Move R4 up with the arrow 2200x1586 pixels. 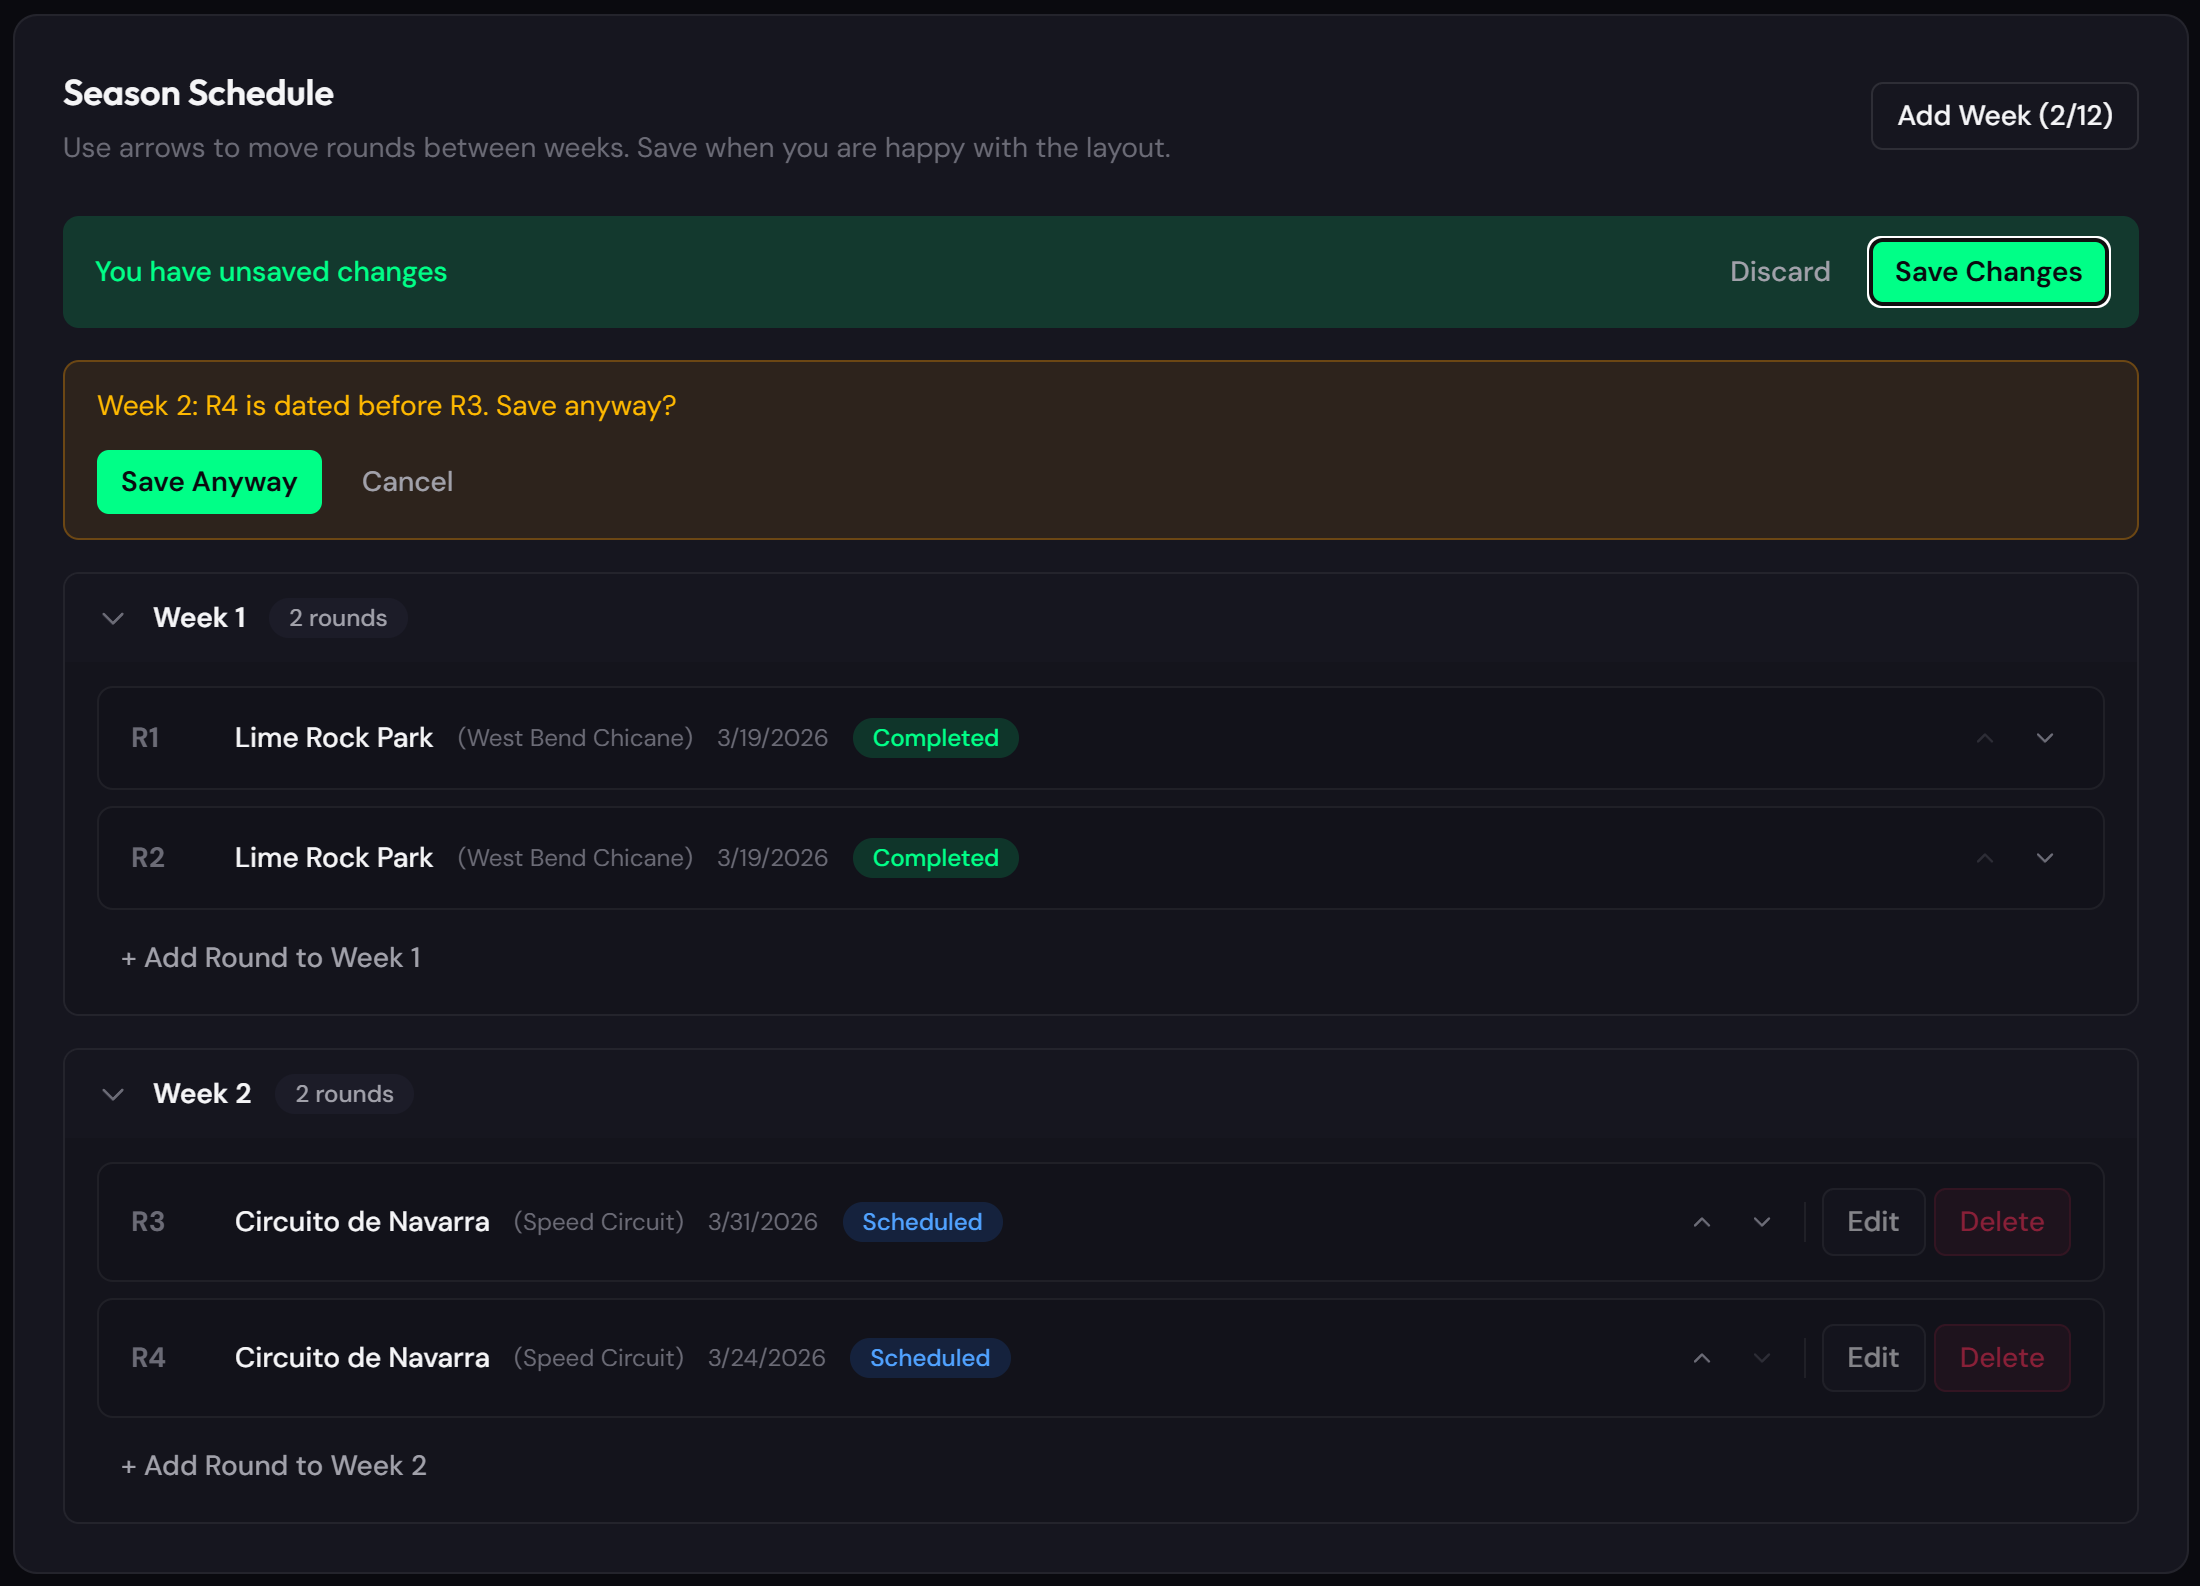(1702, 1358)
